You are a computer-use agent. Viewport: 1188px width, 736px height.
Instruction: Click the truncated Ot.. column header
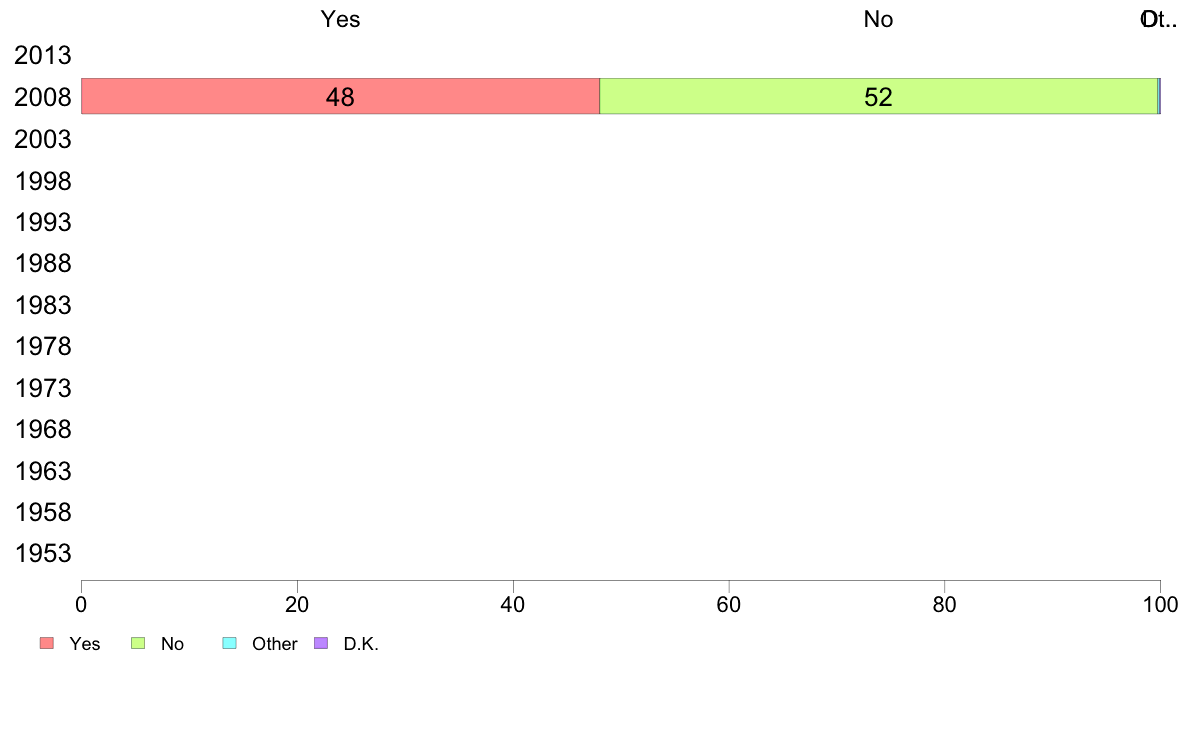[1159, 19]
